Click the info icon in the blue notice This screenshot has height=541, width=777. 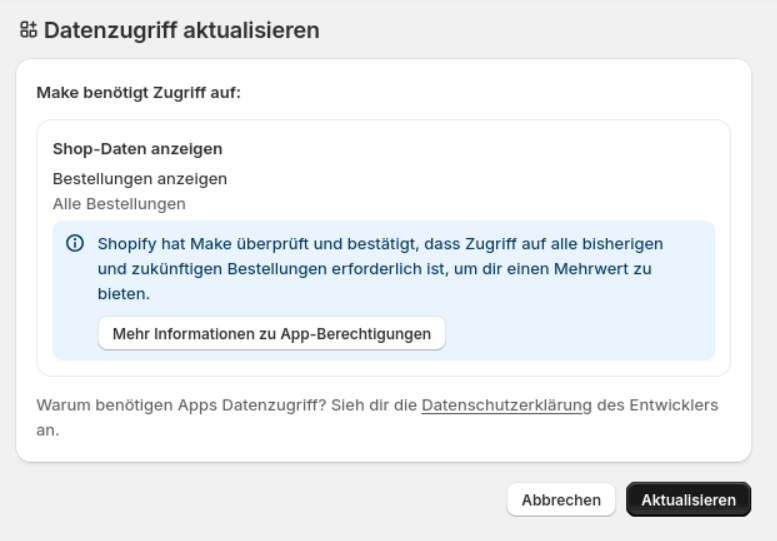pyautogui.click(x=75, y=243)
